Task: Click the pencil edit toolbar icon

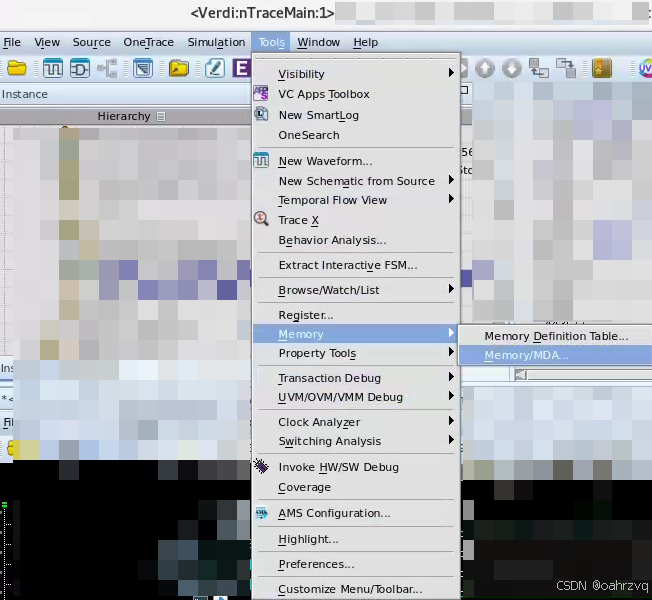Action: pos(215,68)
